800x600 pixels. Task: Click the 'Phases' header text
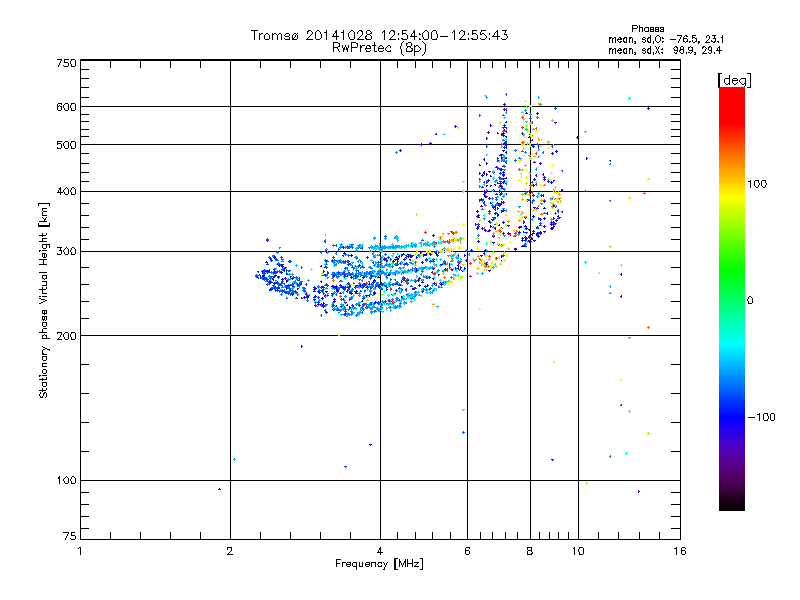coord(647,29)
